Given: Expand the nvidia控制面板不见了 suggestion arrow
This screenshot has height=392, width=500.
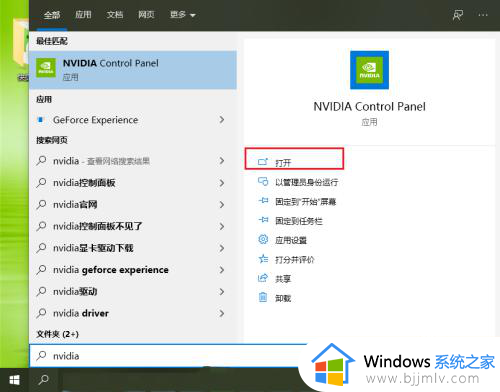Looking at the screenshot, I should (x=222, y=226).
